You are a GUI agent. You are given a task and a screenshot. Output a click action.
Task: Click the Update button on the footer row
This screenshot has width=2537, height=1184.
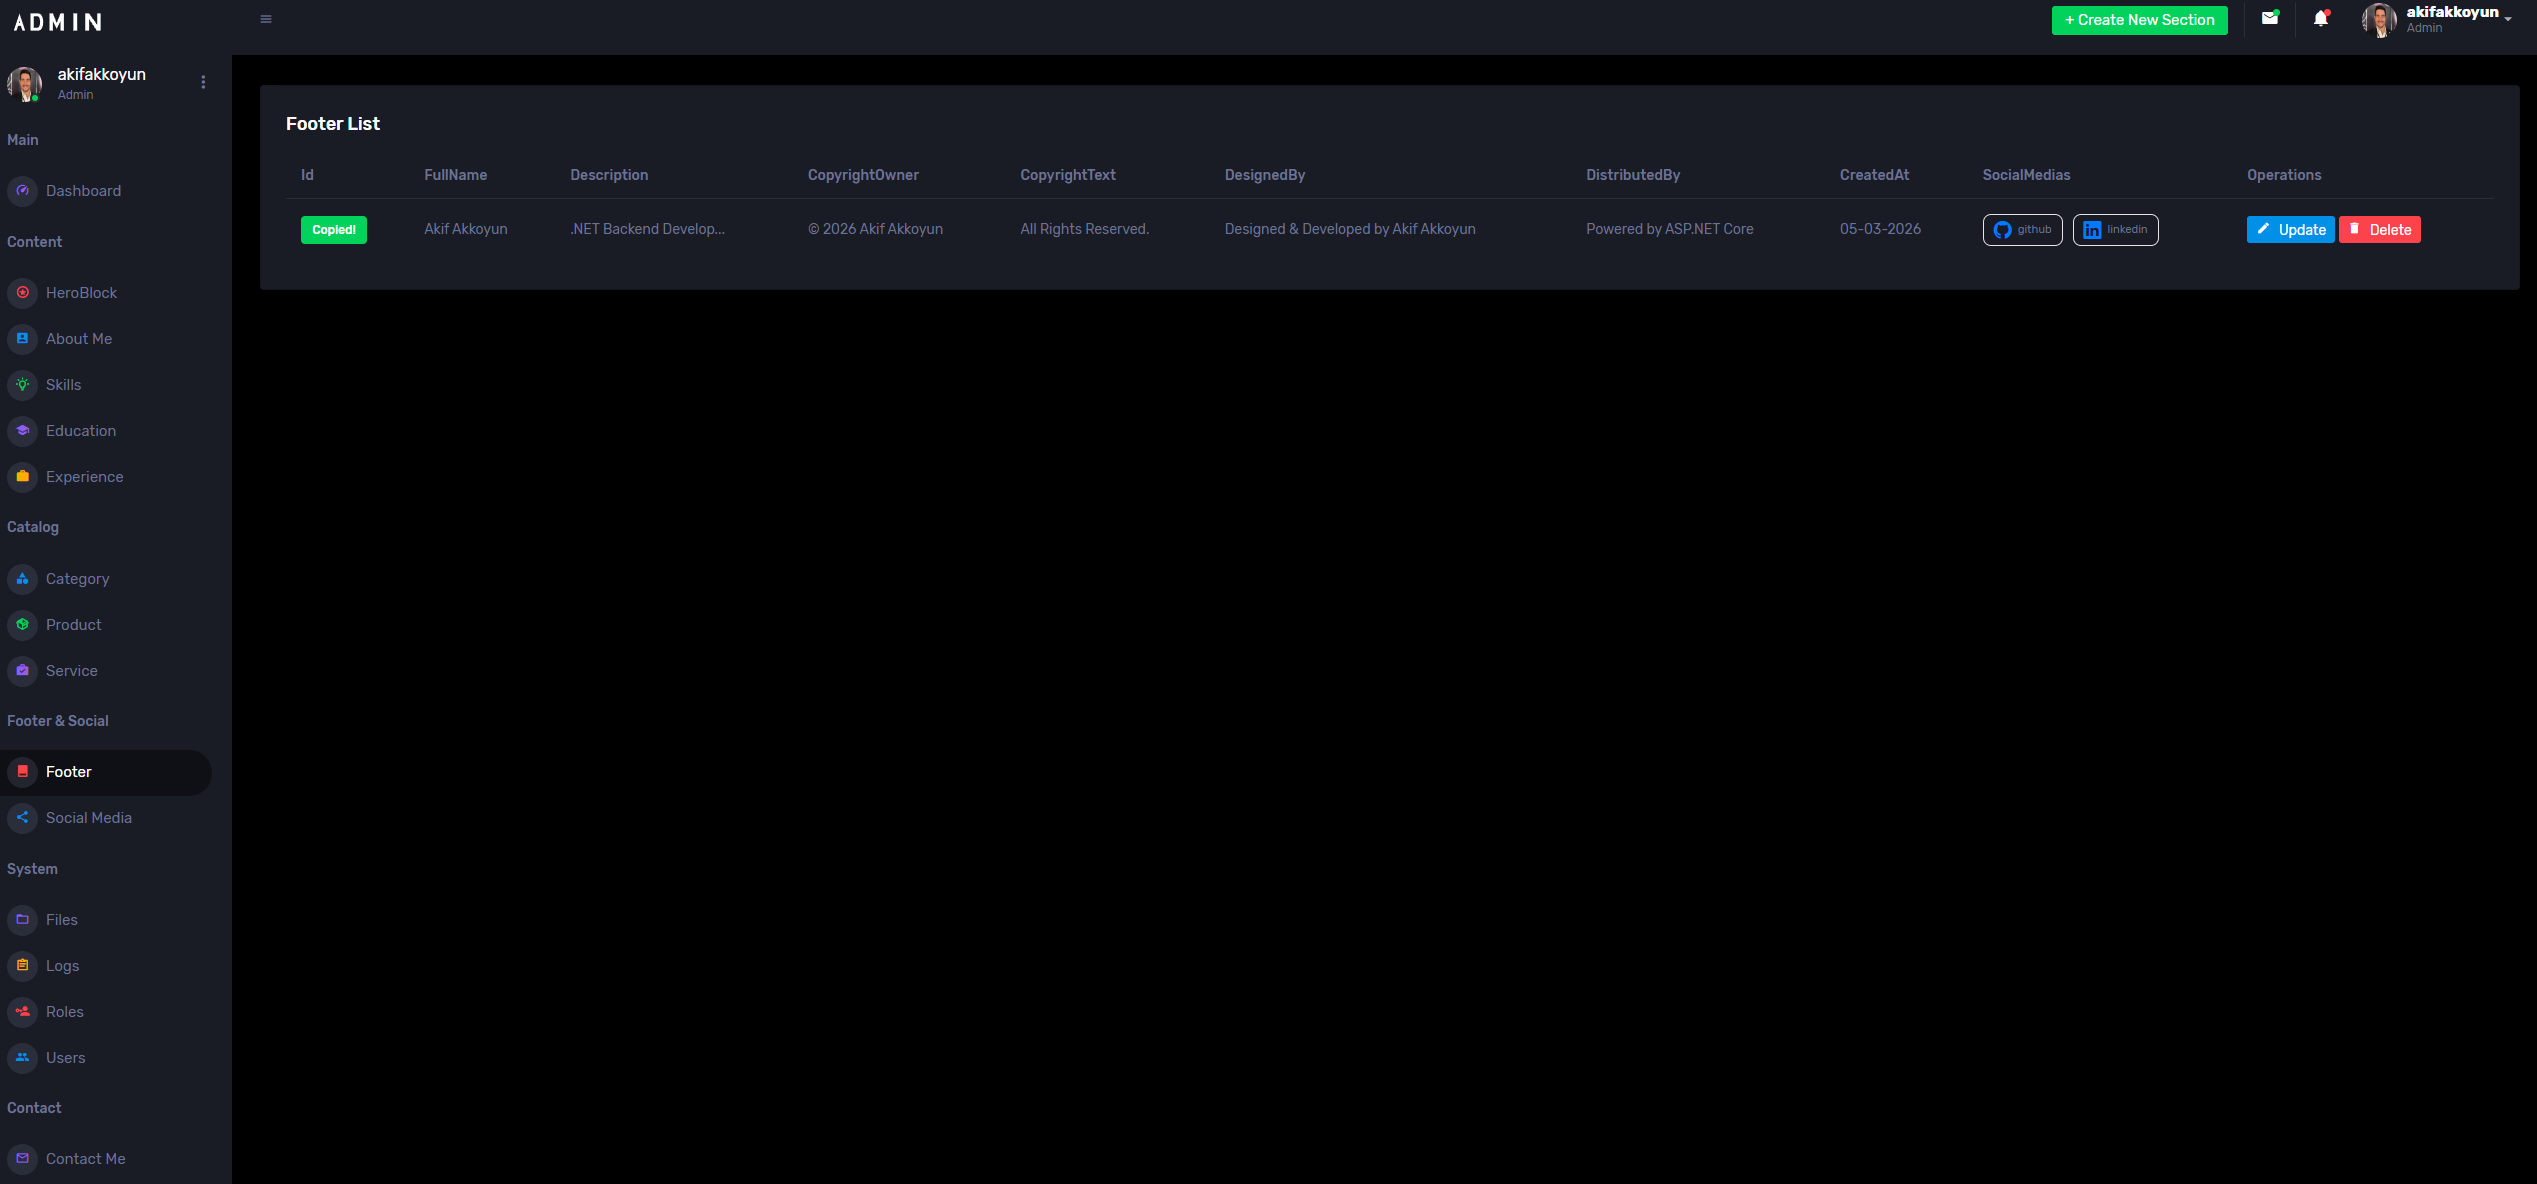coord(2291,229)
